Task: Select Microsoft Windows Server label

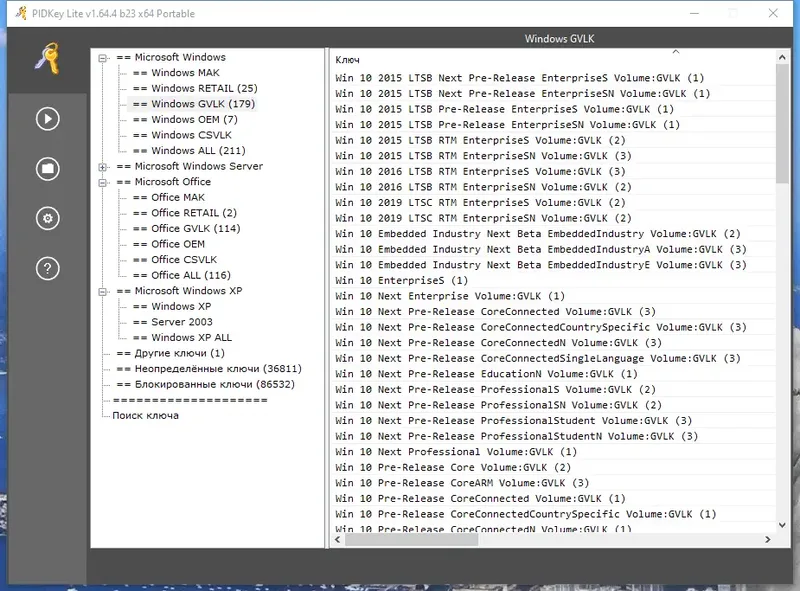Action: pyautogui.click(x=189, y=166)
